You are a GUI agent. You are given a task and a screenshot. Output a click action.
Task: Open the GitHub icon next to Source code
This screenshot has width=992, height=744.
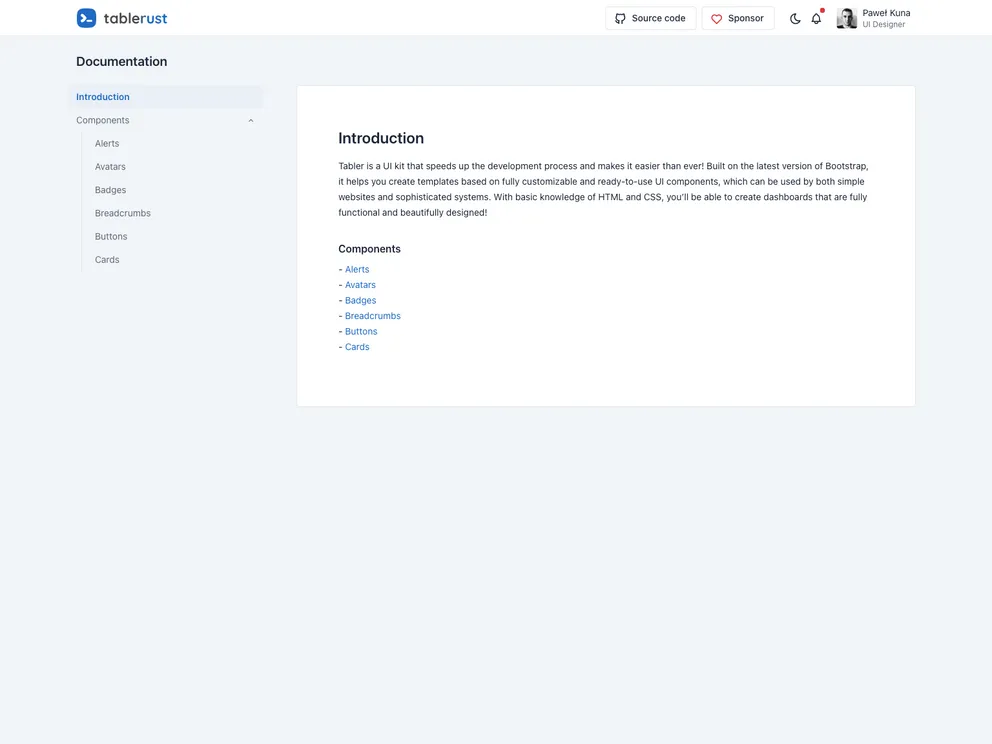[x=621, y=17]
